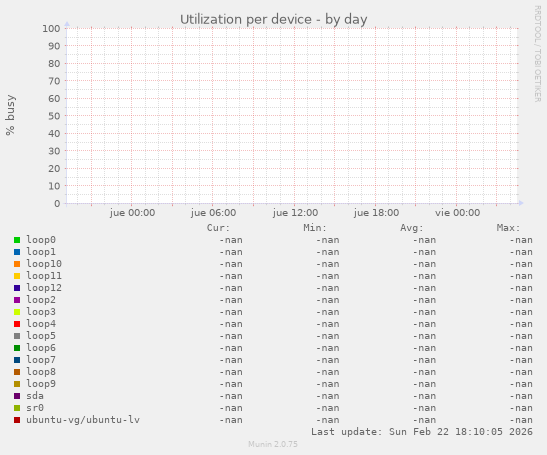The image size is (547, 455).
Task: Click the loop2 purple legend swatch
Action: [x=17, y=300]
